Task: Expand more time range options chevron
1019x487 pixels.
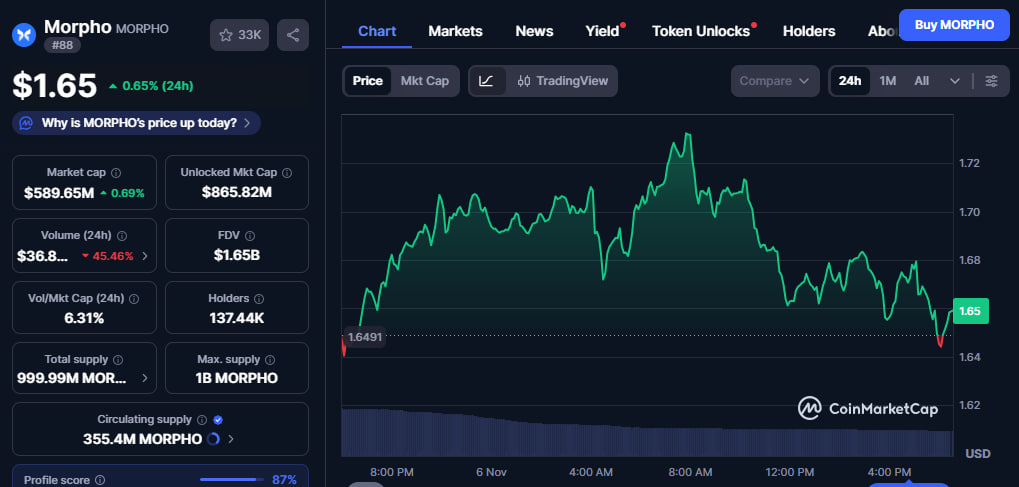Action: coord(955,81)
